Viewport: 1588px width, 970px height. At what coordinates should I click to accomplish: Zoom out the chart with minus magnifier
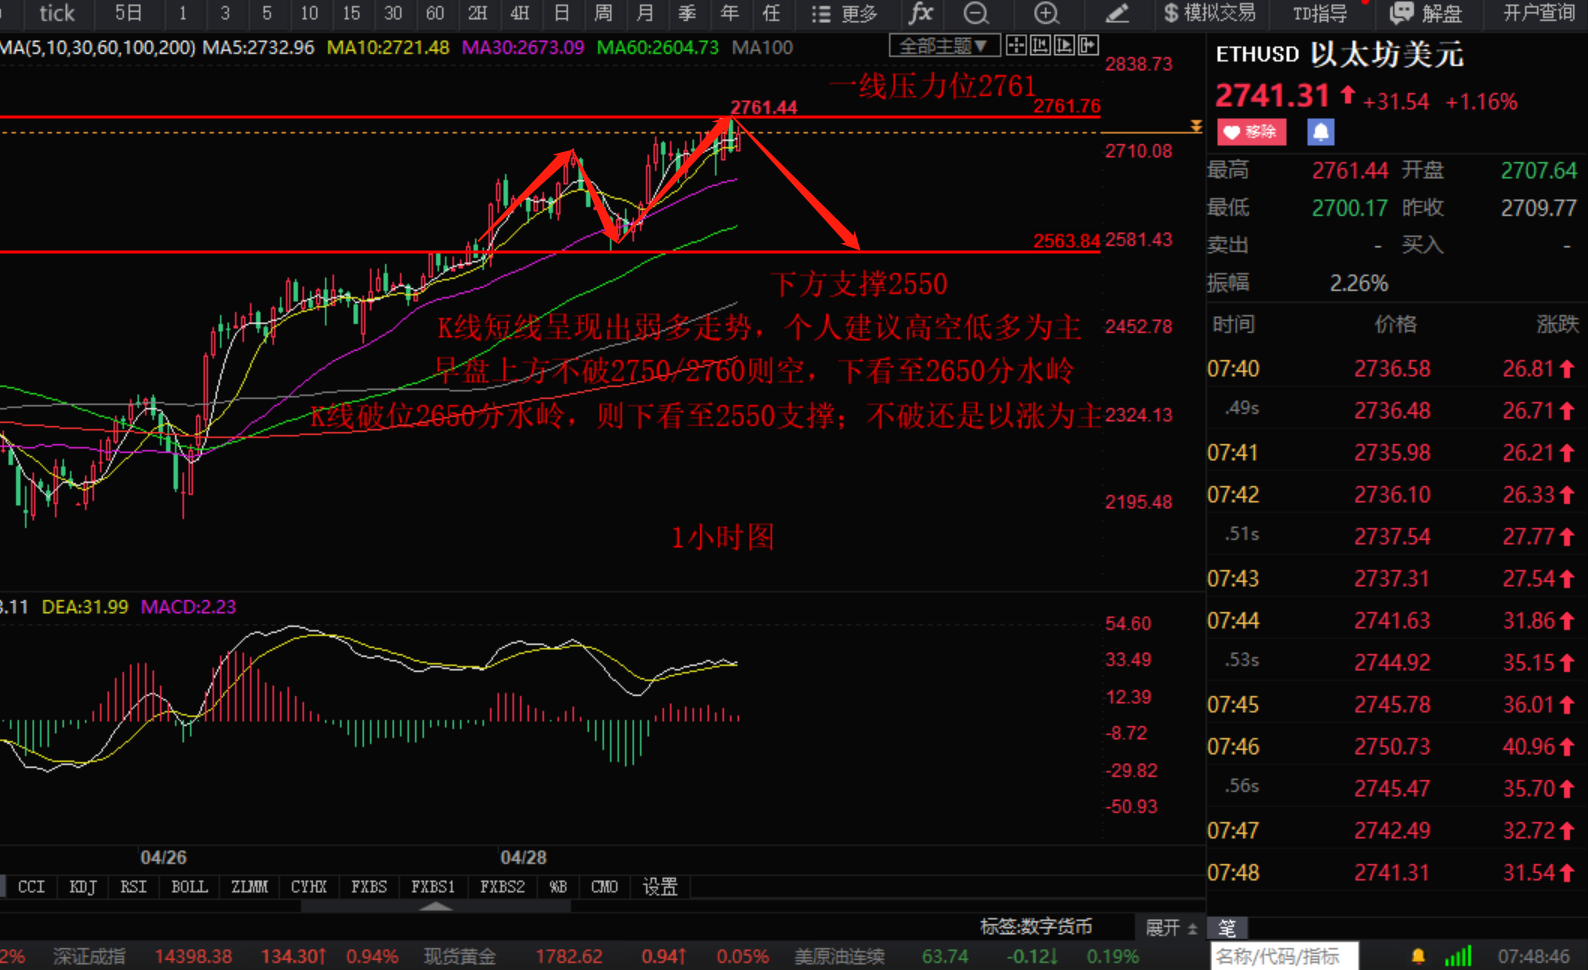[x=976, y=13]
